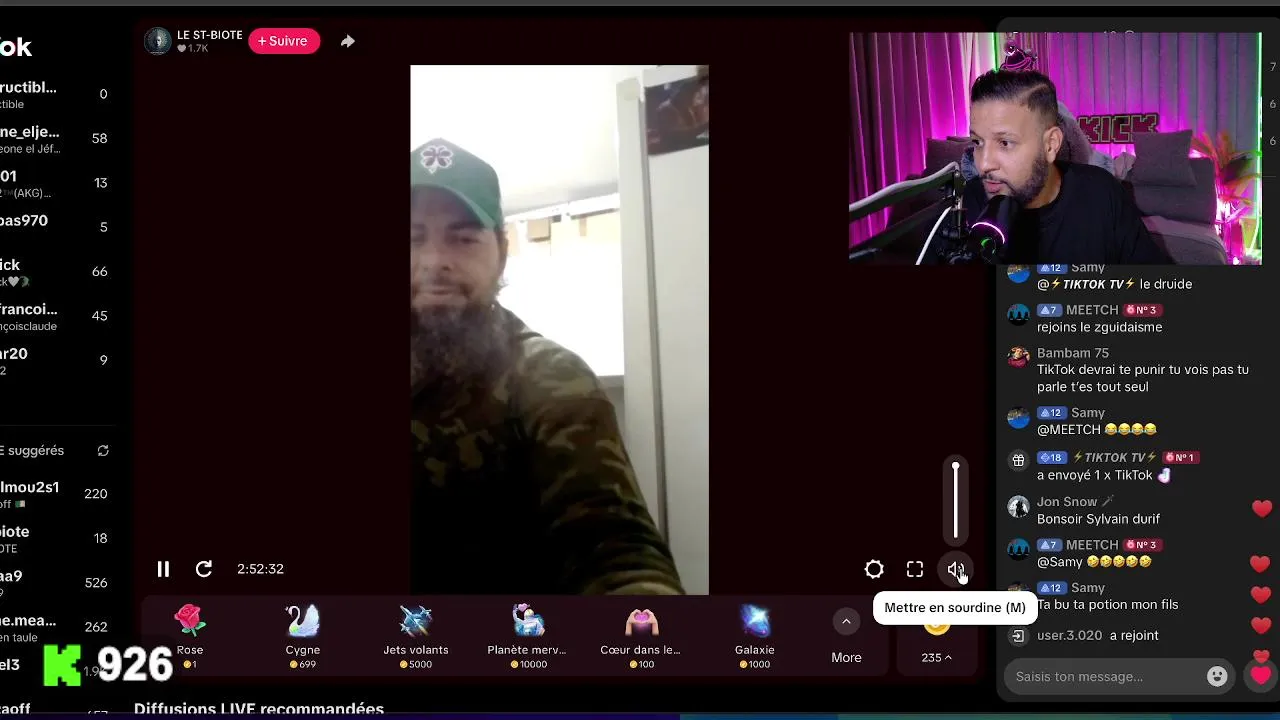Send a like with the chat heart icon
Image resolution: width=1280 pixels, height=720 pixels.
point(1260,677)
